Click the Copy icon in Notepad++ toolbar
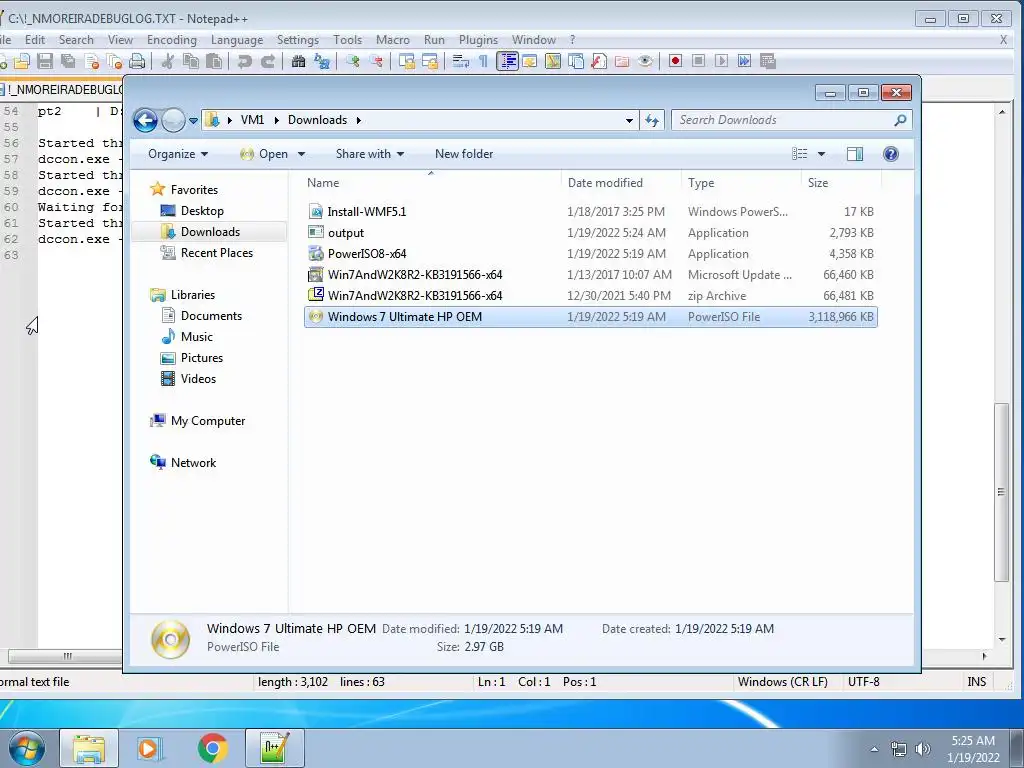Screen dimensions: 1024x768 pyautogui.click(x=191, y=61)
